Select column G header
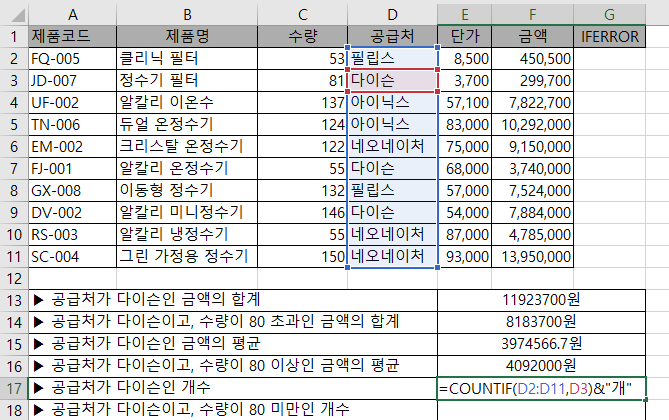 click(x=610, y=15)
